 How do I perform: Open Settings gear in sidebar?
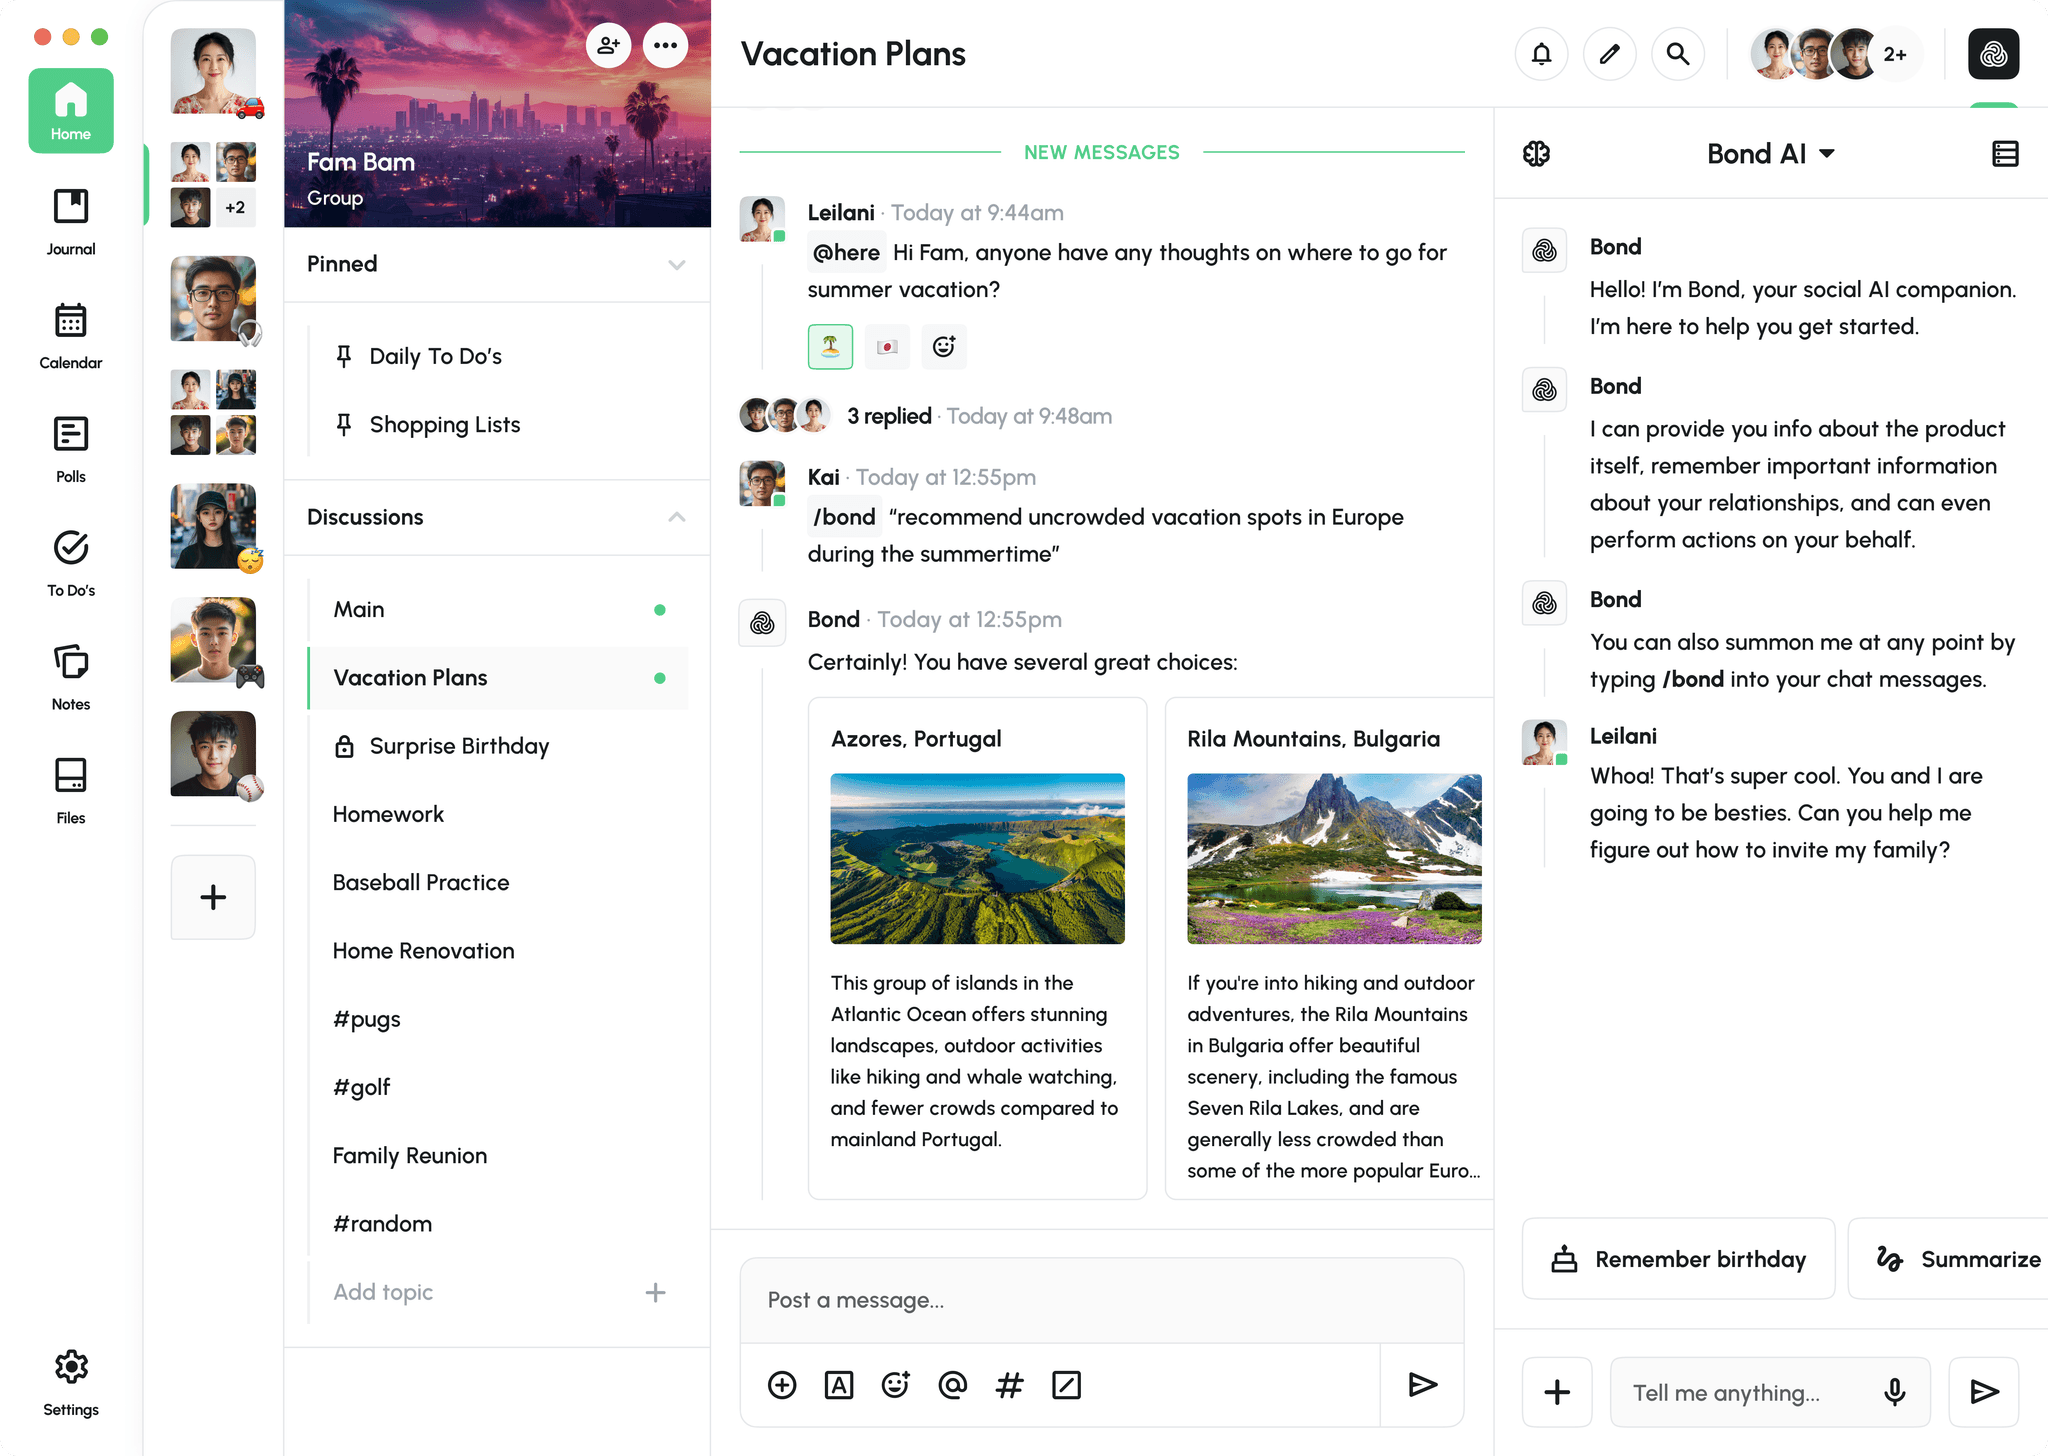(x=71, y=1382)
